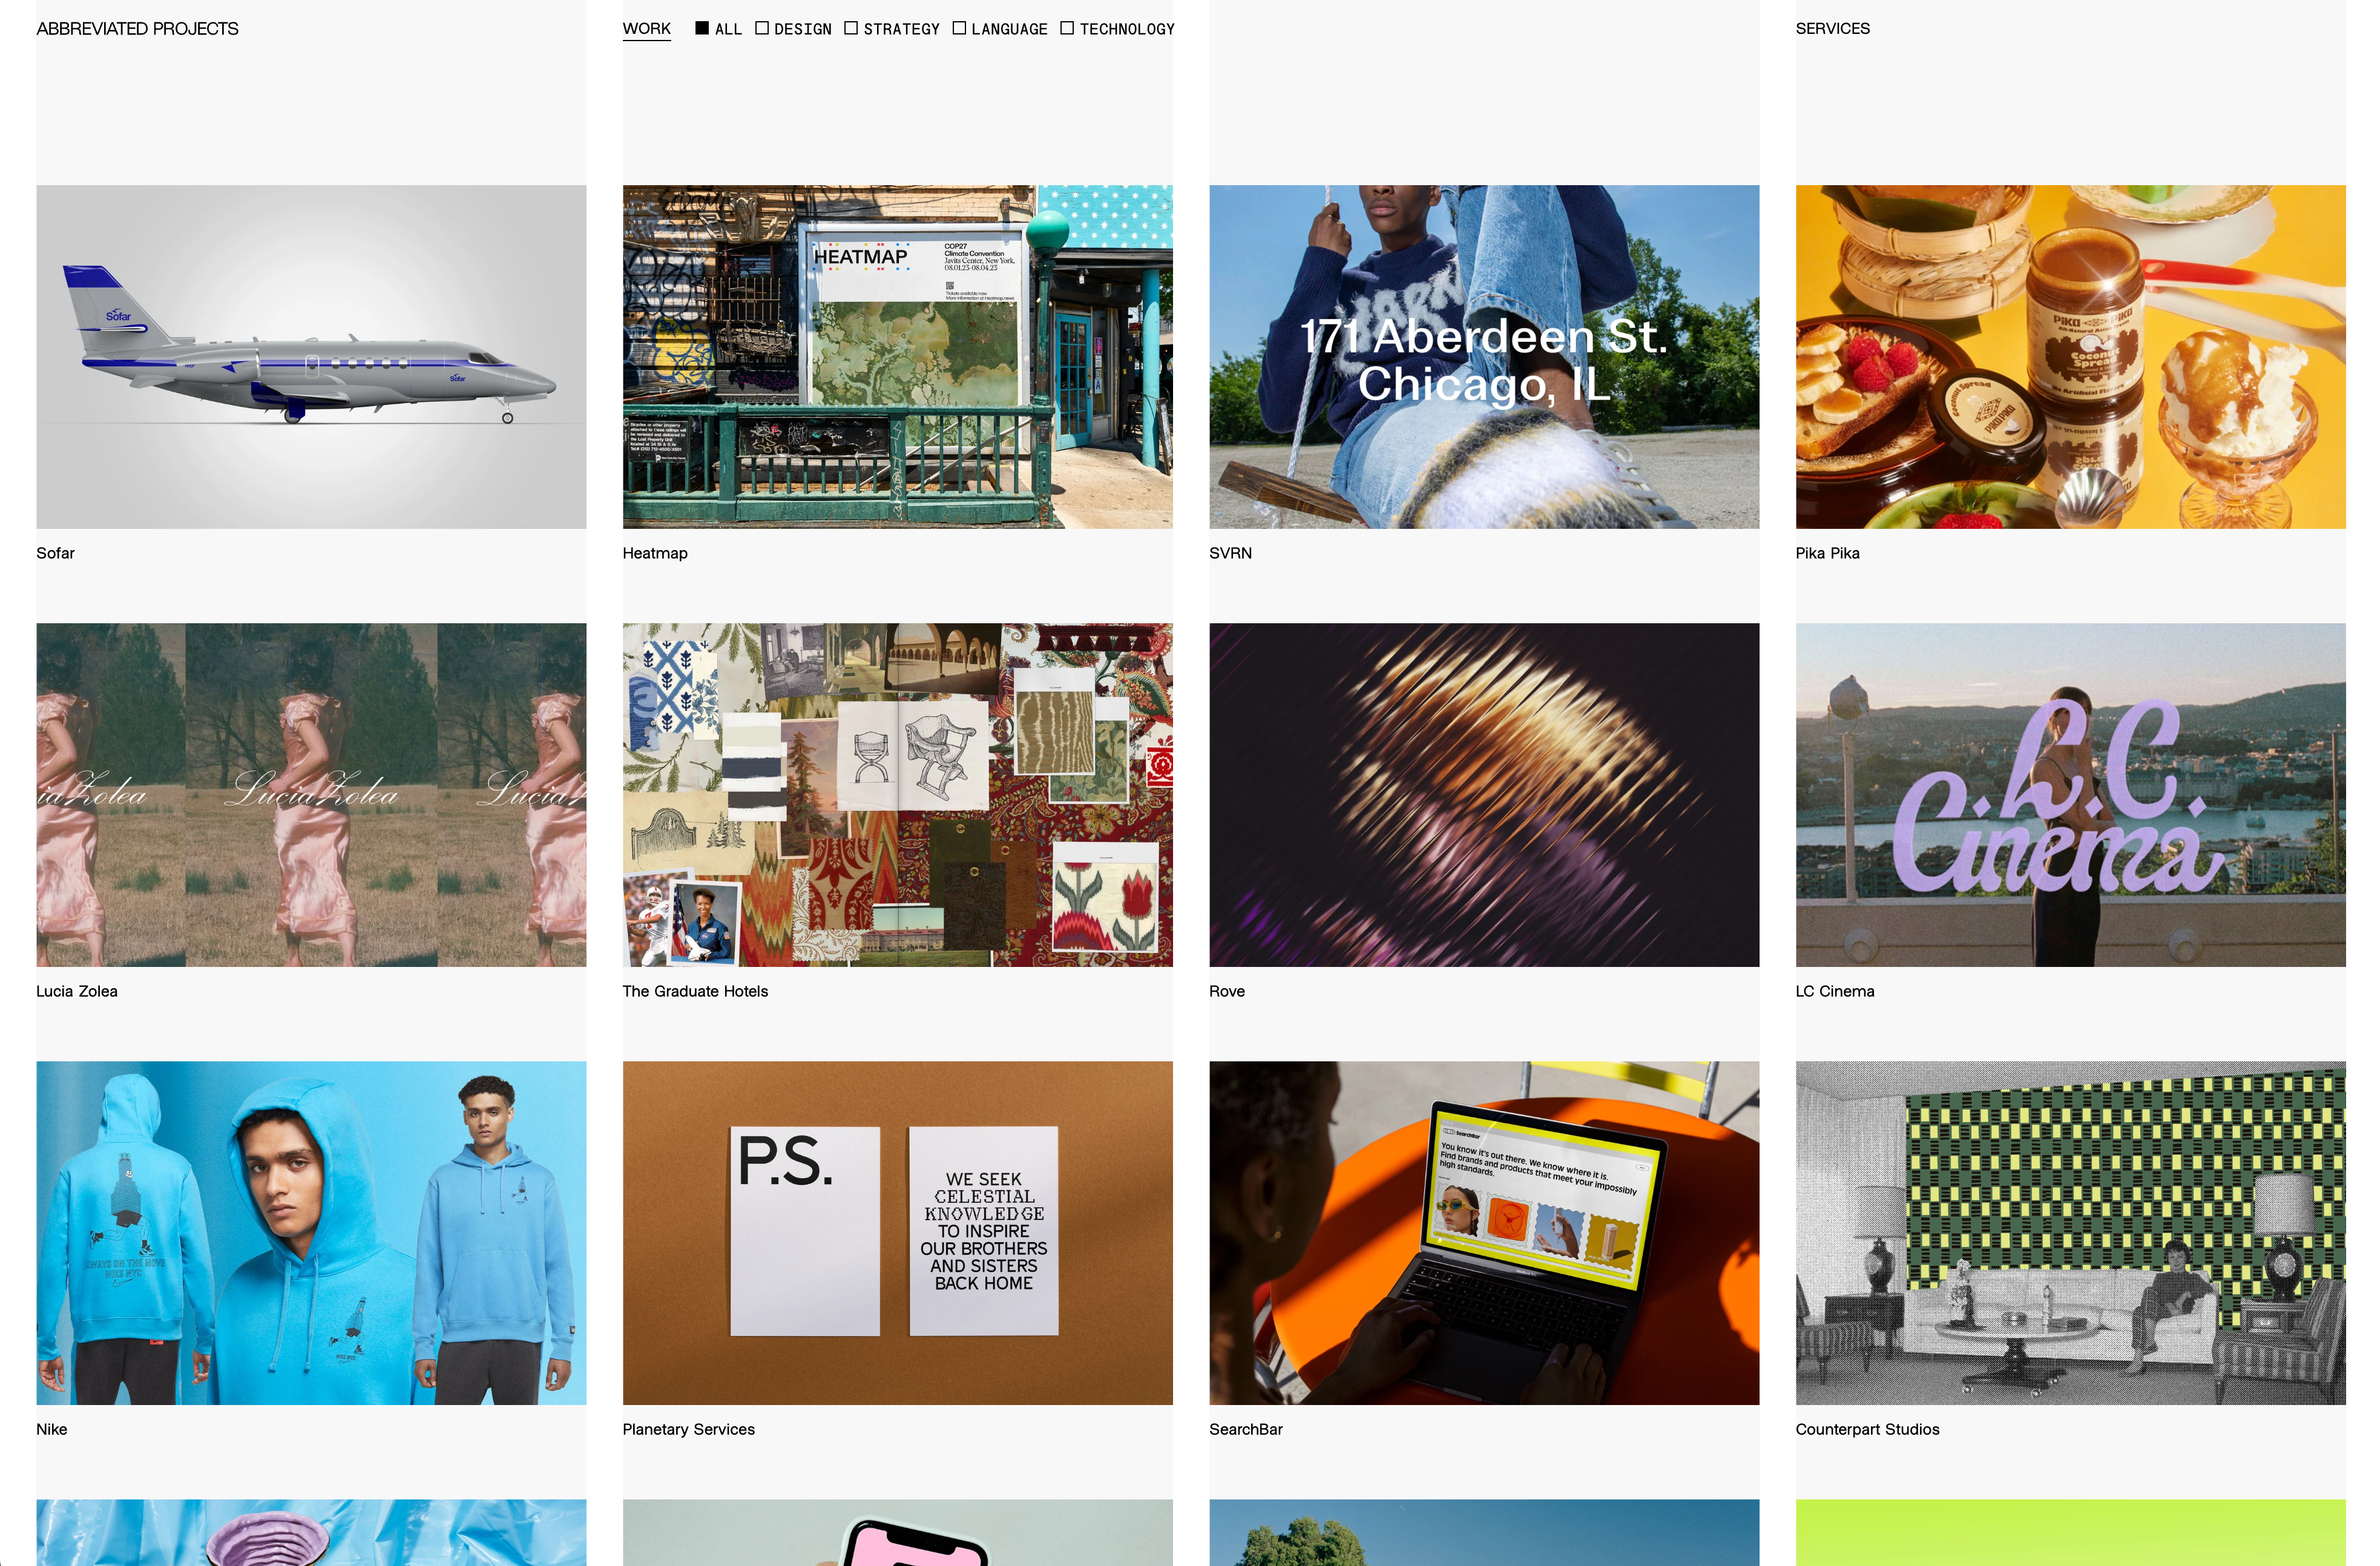This screenshot has width=2380, height=1566.
Task: Open the Nike blue hoodies thumbnail
Action: point(311,1232)
